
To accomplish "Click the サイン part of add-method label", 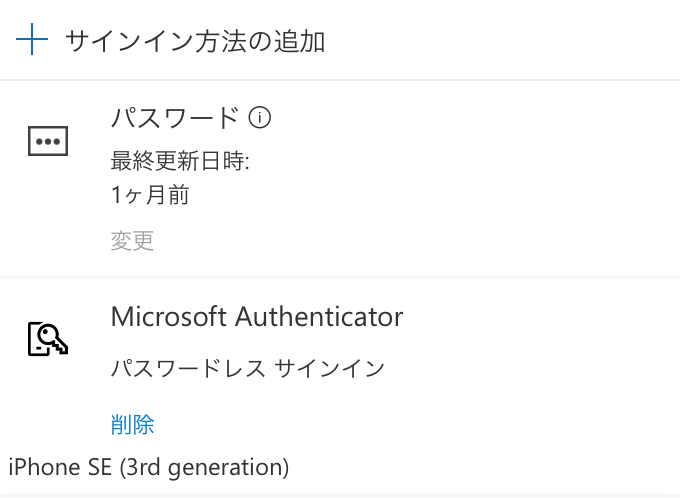I will pyautogui.click(x=96, y=41).
